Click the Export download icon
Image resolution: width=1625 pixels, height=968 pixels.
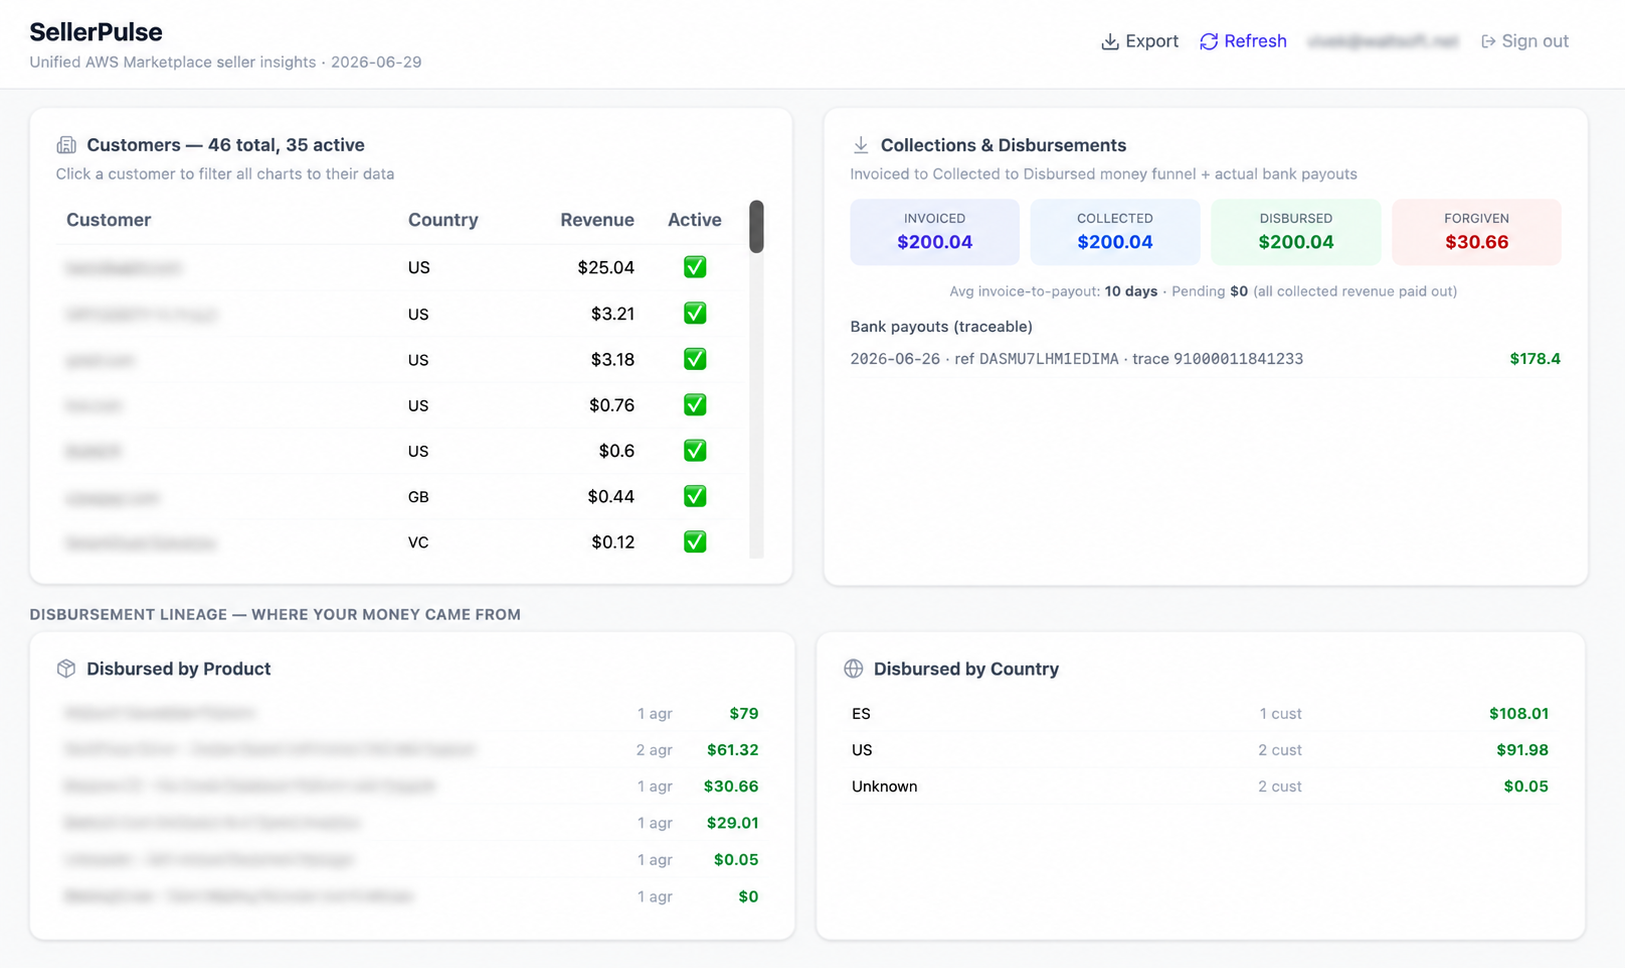1109,42
